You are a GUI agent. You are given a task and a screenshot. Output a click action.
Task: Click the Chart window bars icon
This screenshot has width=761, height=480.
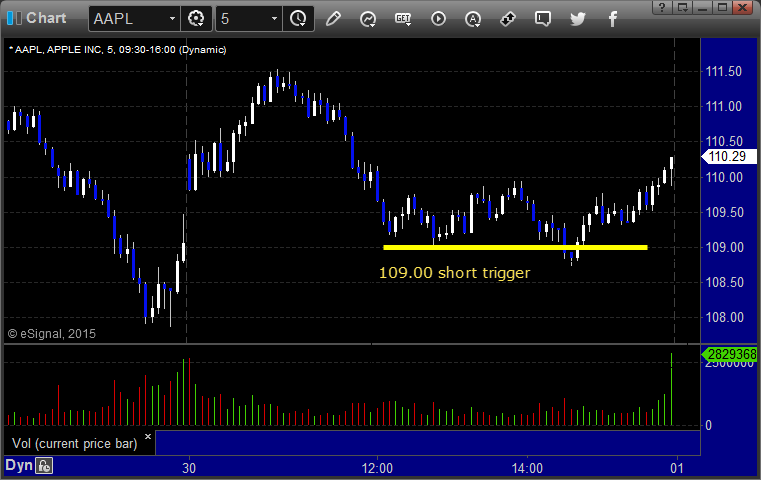(x=14, y=18)
